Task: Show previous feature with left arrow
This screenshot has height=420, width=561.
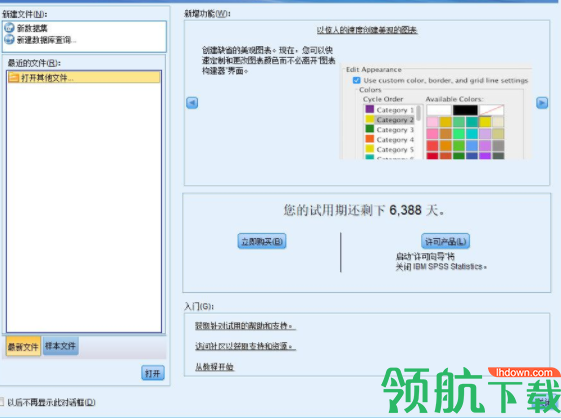Action: tap(192, 103)
